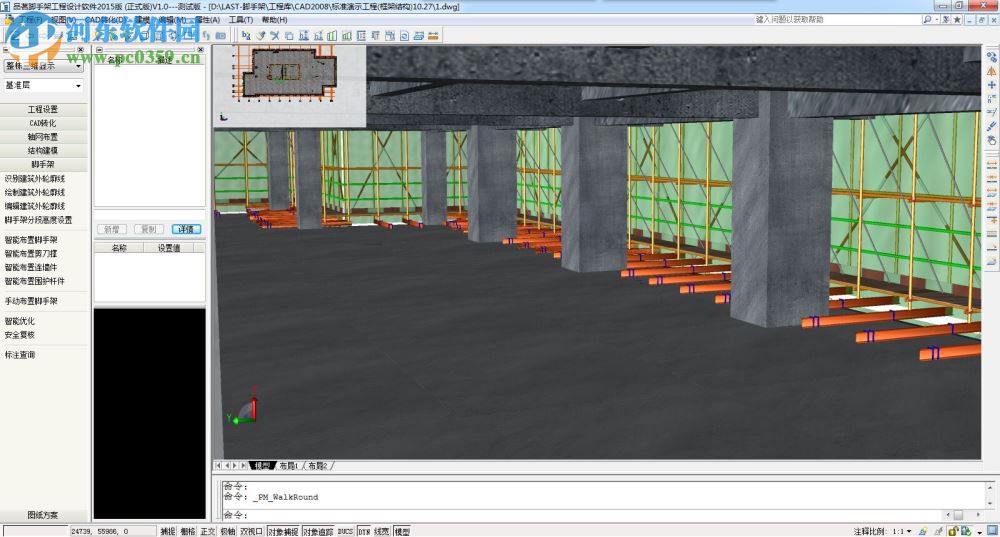Click the command window horizontal scrollbar
Image resolution: width=1000 pixels, height=537 pixels.
tap(957, 515)
